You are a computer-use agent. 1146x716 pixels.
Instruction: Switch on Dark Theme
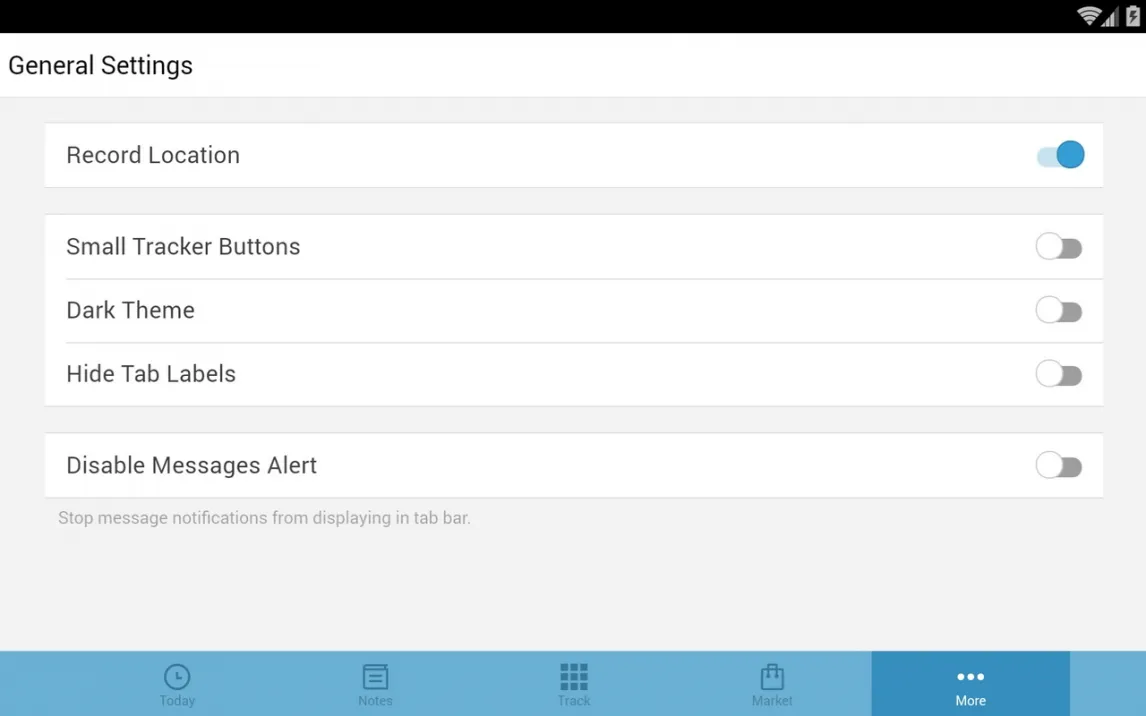pyautogui.click(x=1059, y=311)
